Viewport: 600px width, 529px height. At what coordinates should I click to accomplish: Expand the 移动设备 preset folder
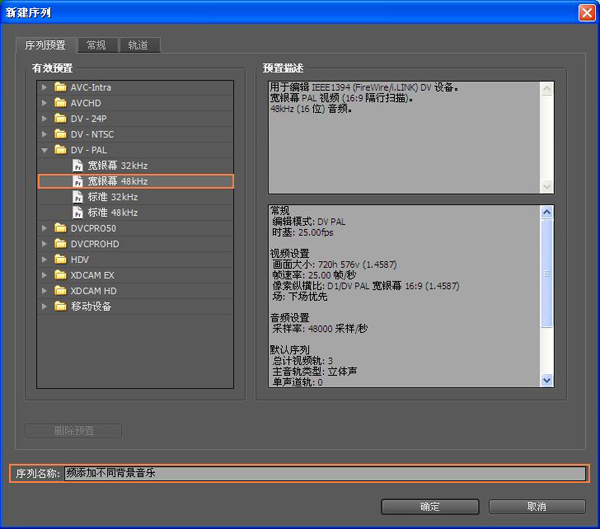(44, 306)
